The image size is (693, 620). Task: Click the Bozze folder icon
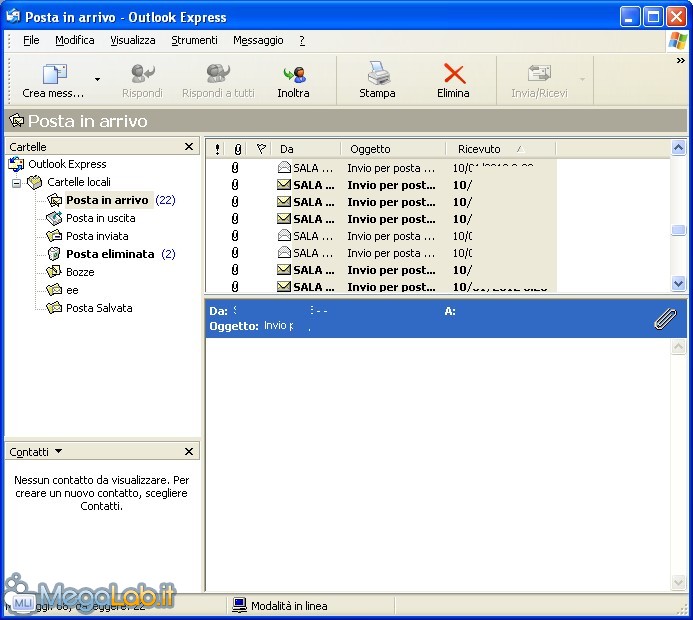[54, 272]
